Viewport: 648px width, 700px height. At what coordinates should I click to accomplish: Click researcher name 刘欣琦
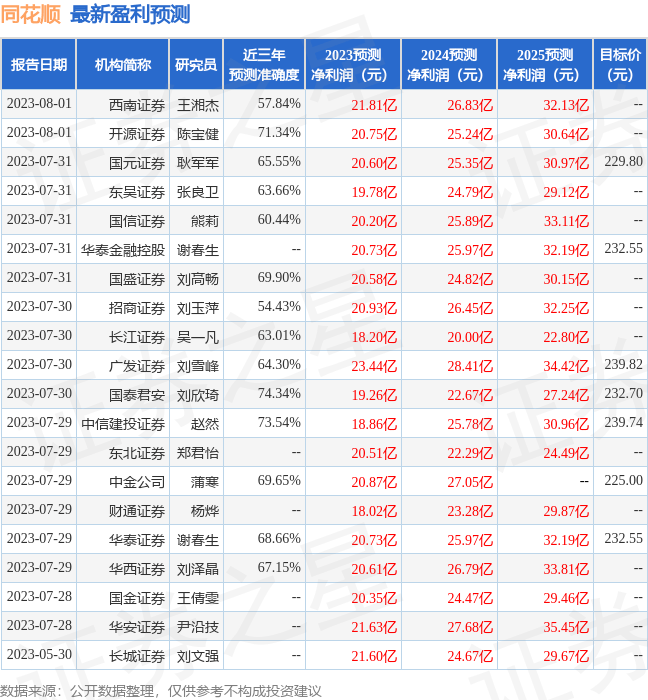pos(198,396)
